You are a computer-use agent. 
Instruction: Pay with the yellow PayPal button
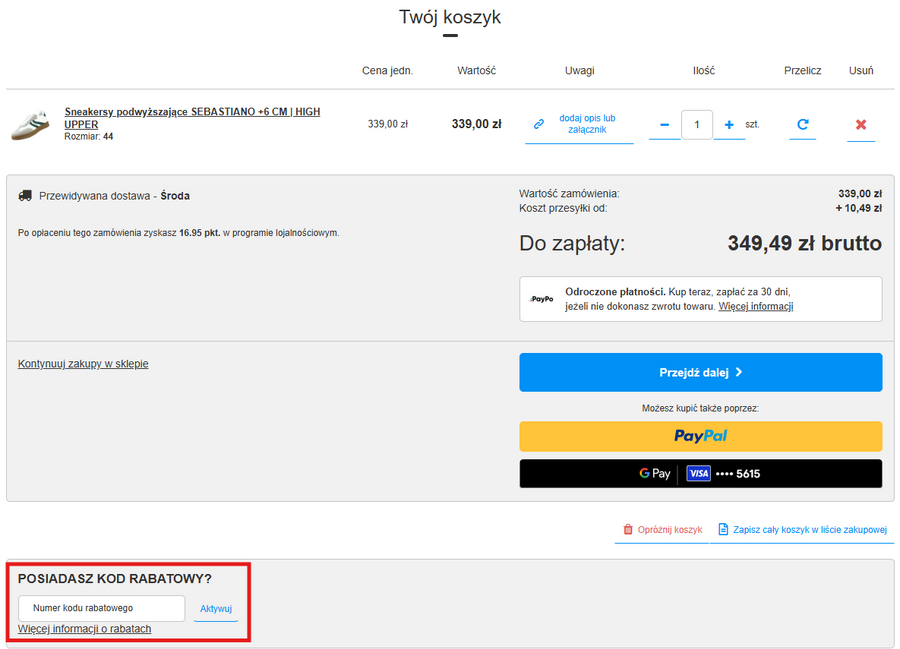point(700,436)
